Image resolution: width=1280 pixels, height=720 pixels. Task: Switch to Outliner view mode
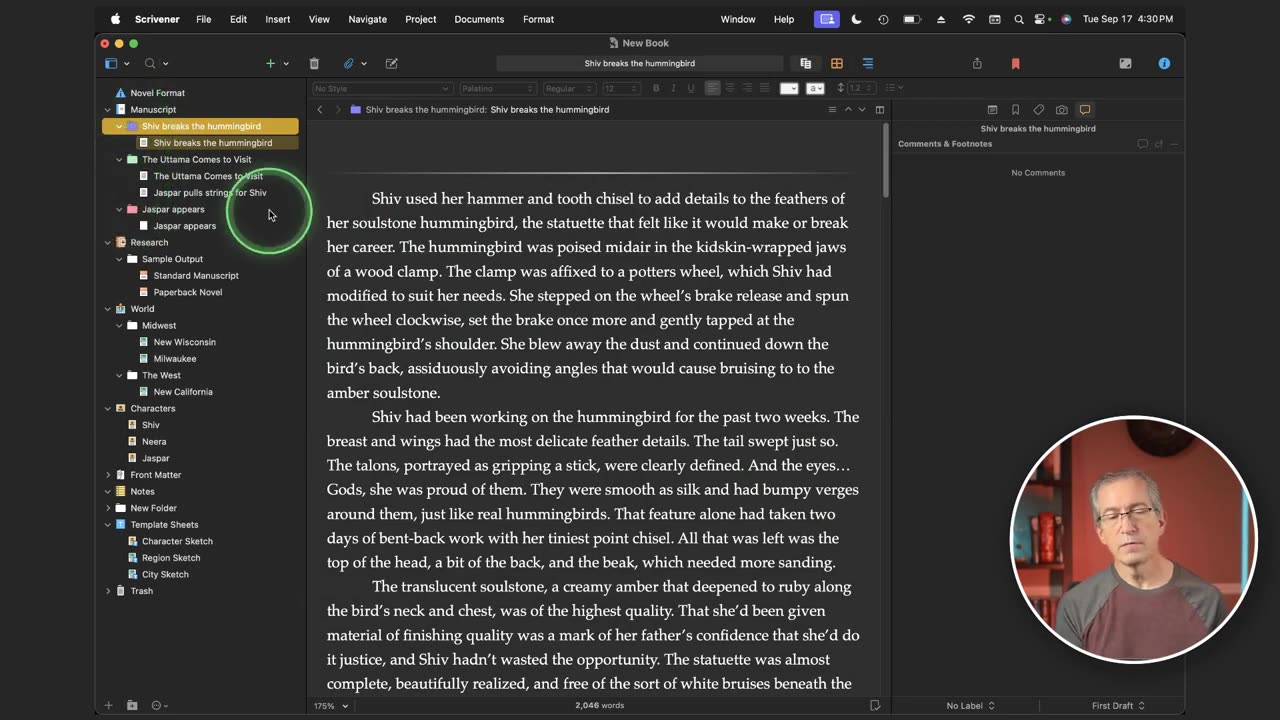[x=868, y=63]
